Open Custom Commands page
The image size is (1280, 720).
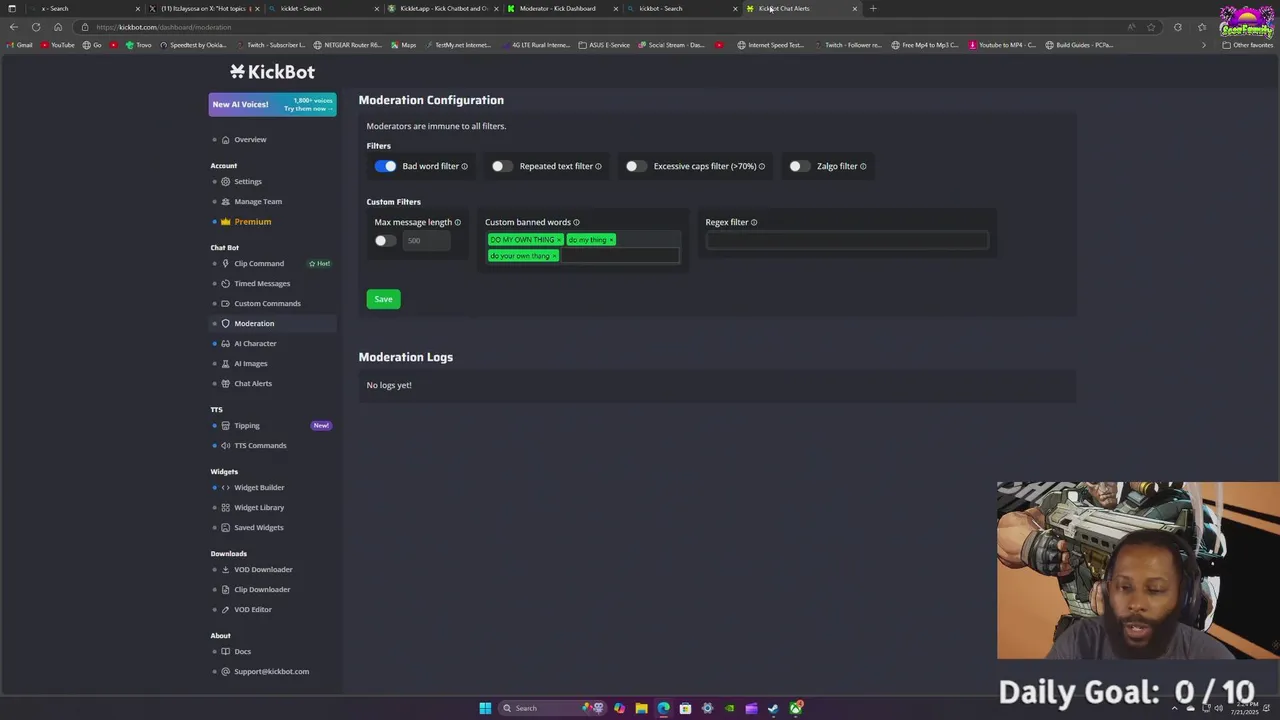click(x=267, y=304)
